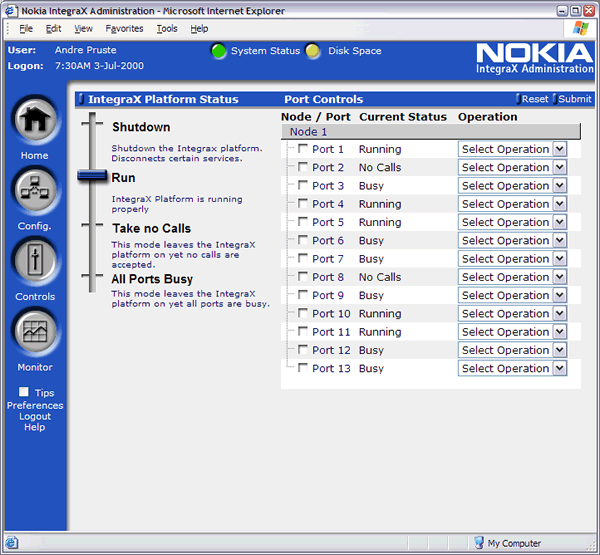Open Select Operation dropdown for Port 9
Viewport: 600px width, 555px height.
click(512, 295)
